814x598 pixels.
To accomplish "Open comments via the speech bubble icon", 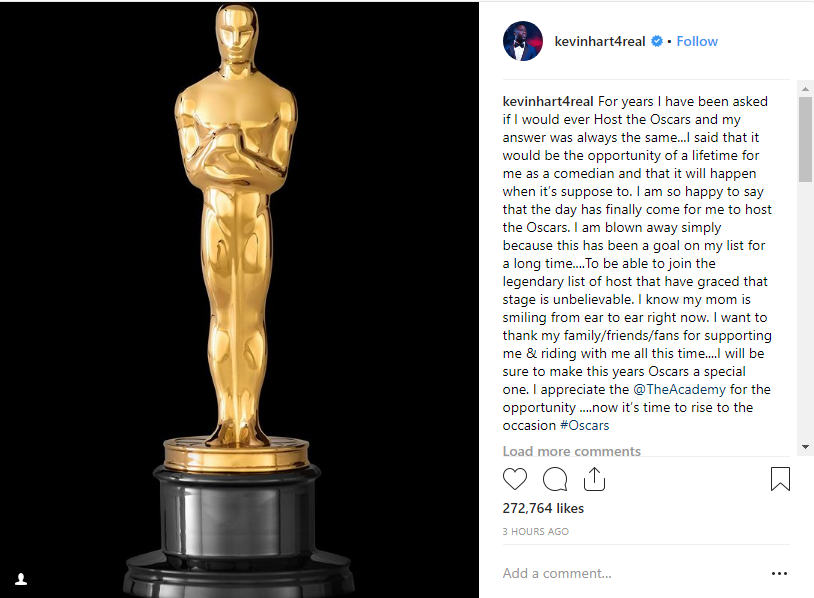I will click(x=555, y=479).
